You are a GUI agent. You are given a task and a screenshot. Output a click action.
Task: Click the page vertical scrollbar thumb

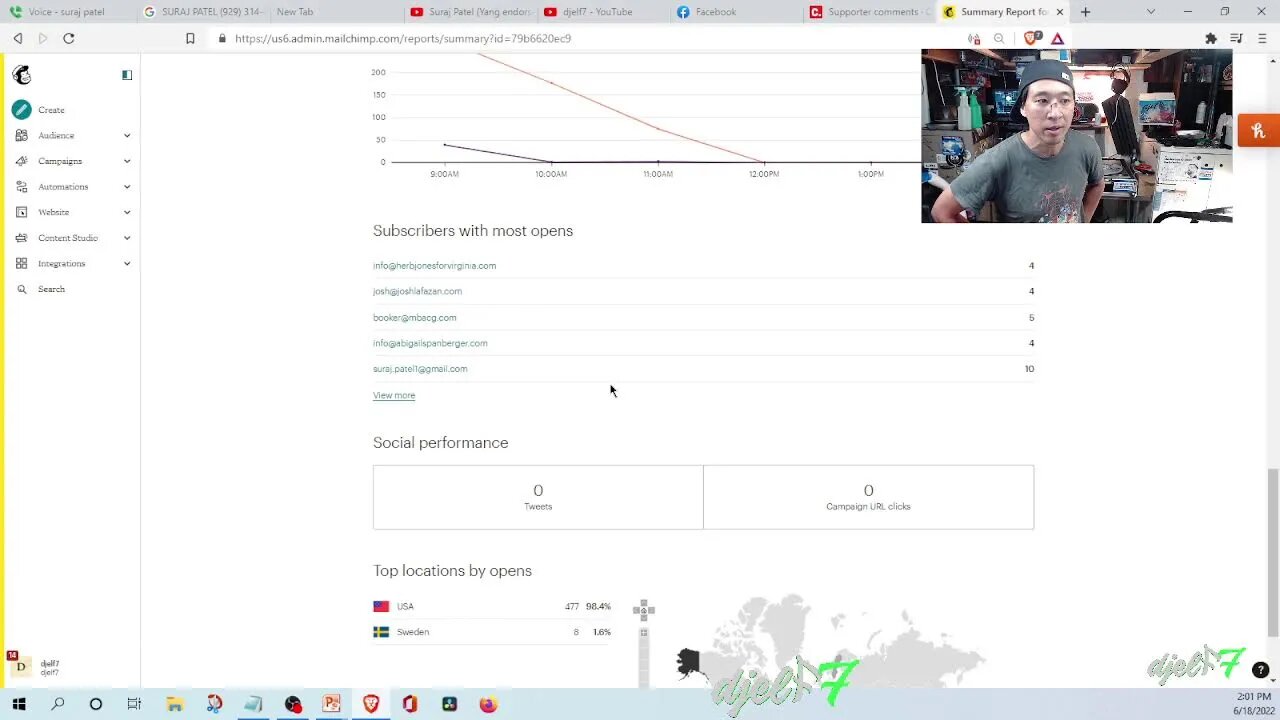coord(1272,550)
